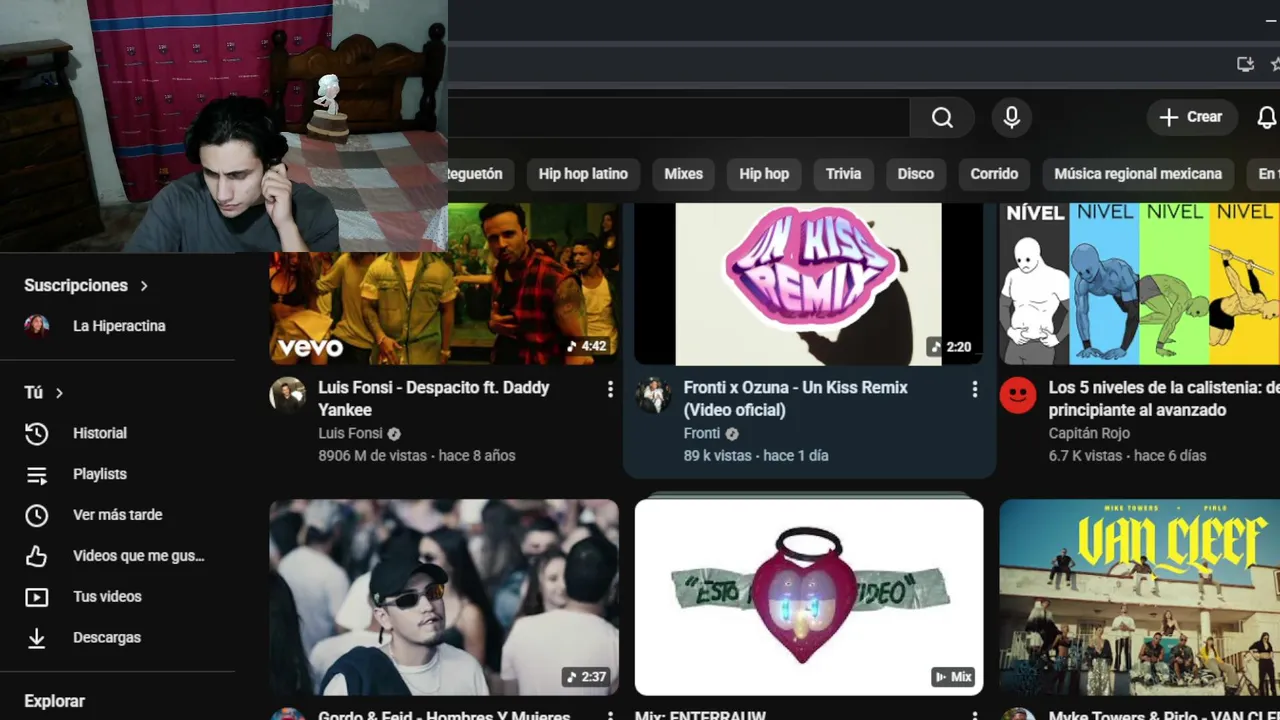Click Fronti channel avatar

tap(653, 395)
